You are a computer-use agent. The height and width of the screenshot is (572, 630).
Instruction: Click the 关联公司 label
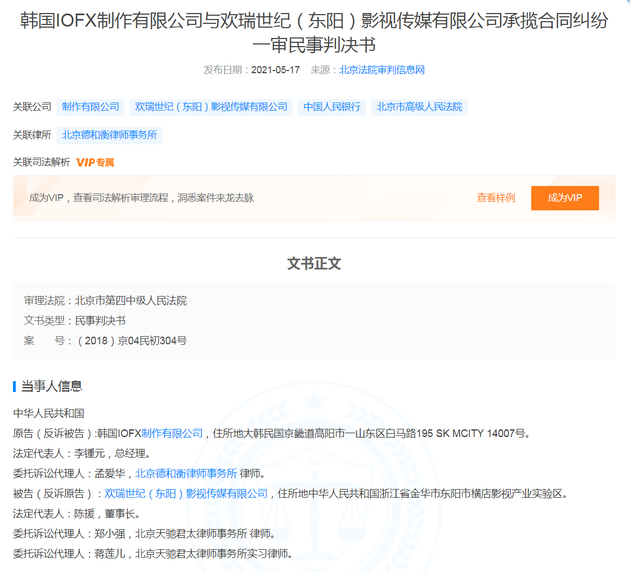pos(32,107)
